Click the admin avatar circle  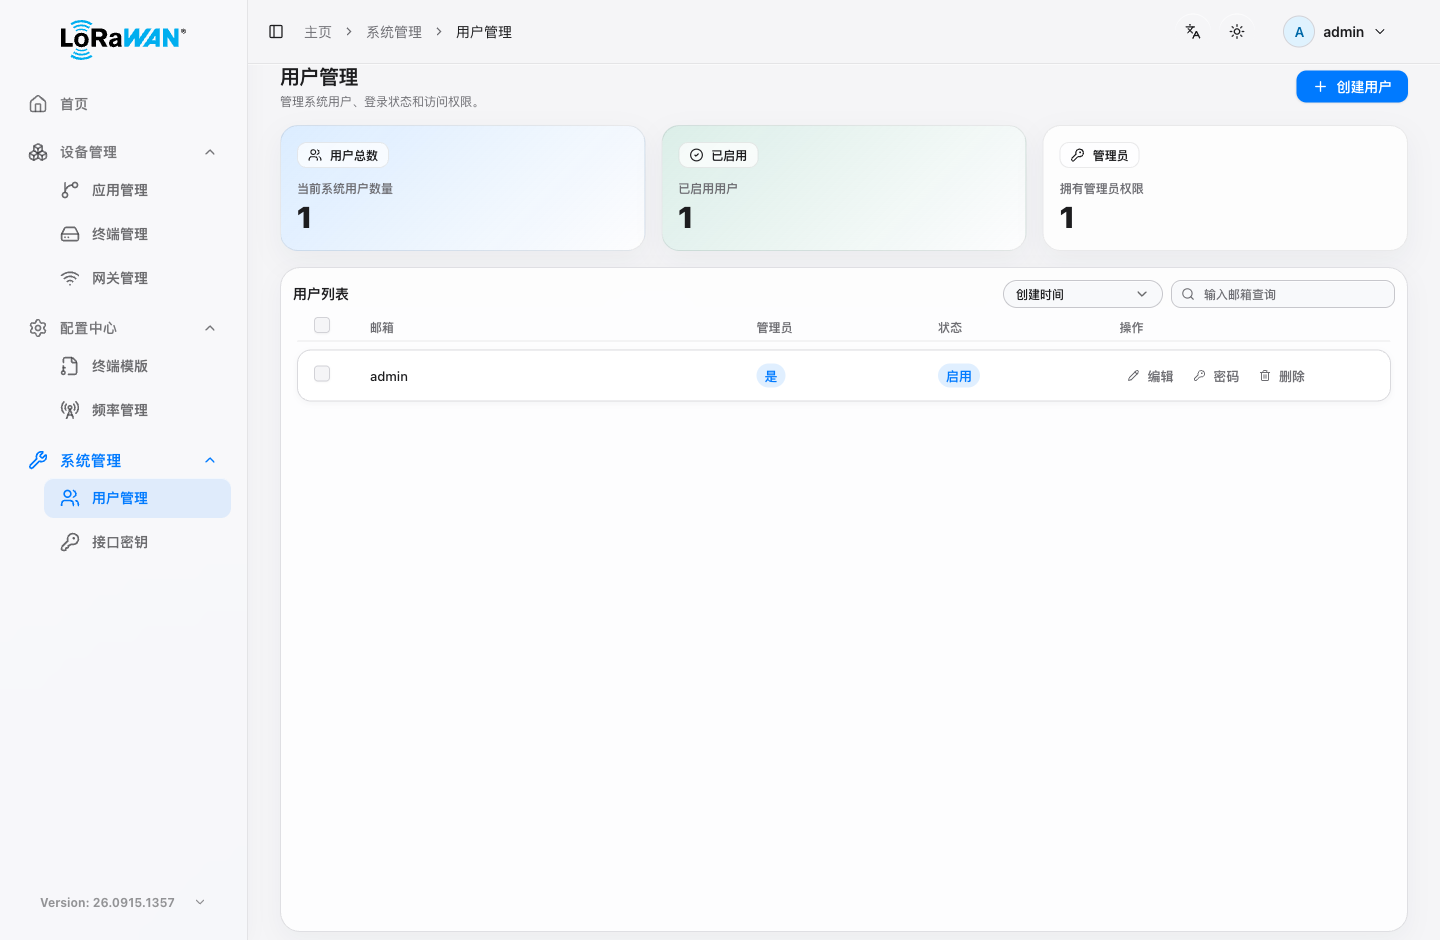(x=1299, y=32)
